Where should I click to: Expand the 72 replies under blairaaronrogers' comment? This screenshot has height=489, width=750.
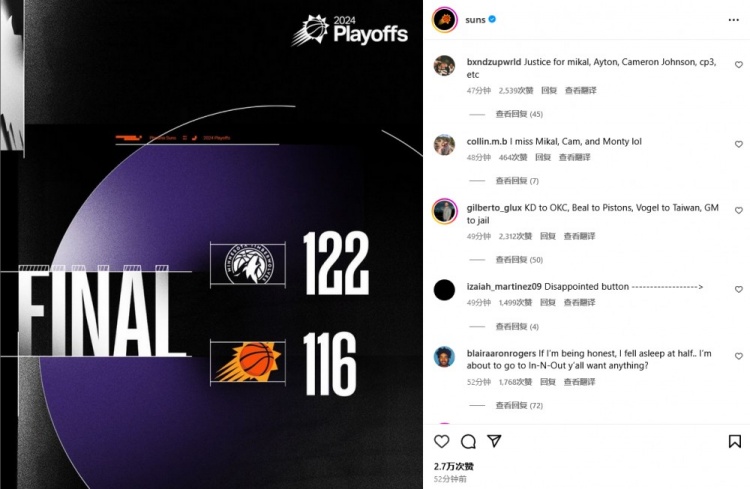519,405
